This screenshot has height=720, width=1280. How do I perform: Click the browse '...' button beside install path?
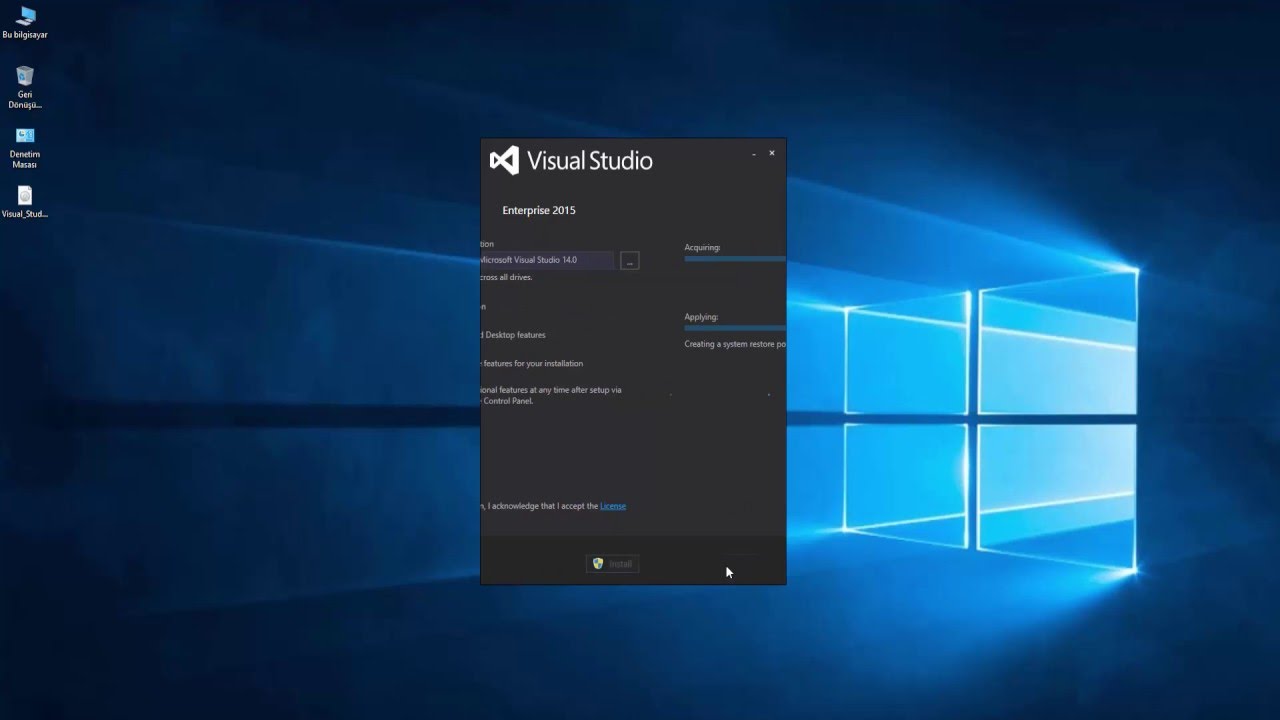coord(629,260)
